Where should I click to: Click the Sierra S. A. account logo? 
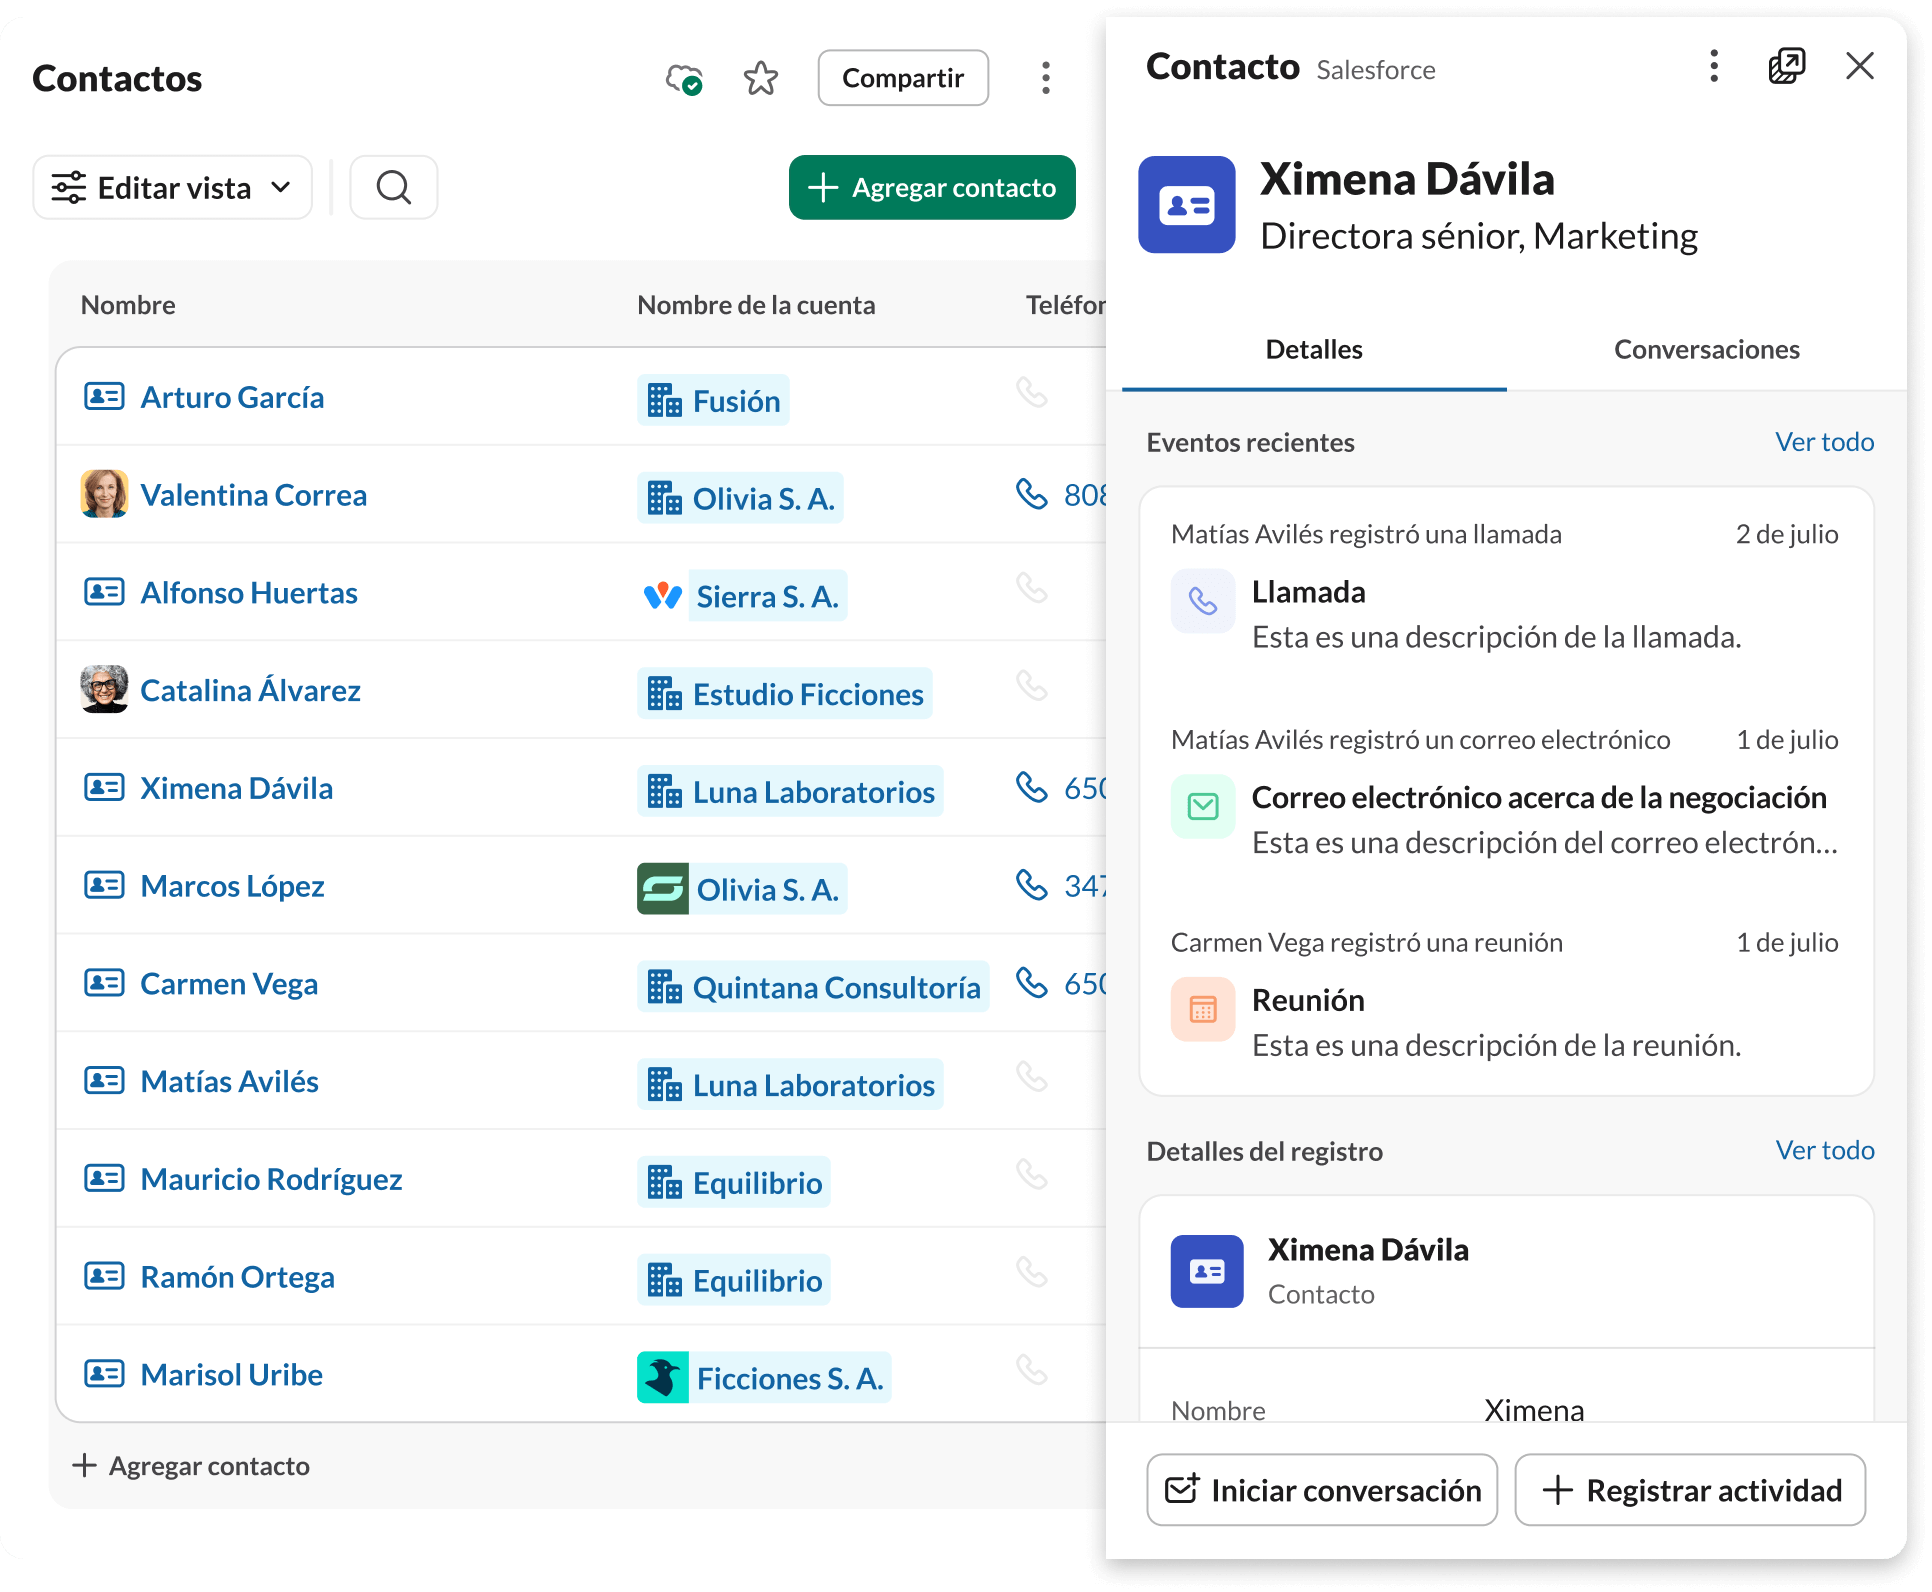tap(662, 596)
